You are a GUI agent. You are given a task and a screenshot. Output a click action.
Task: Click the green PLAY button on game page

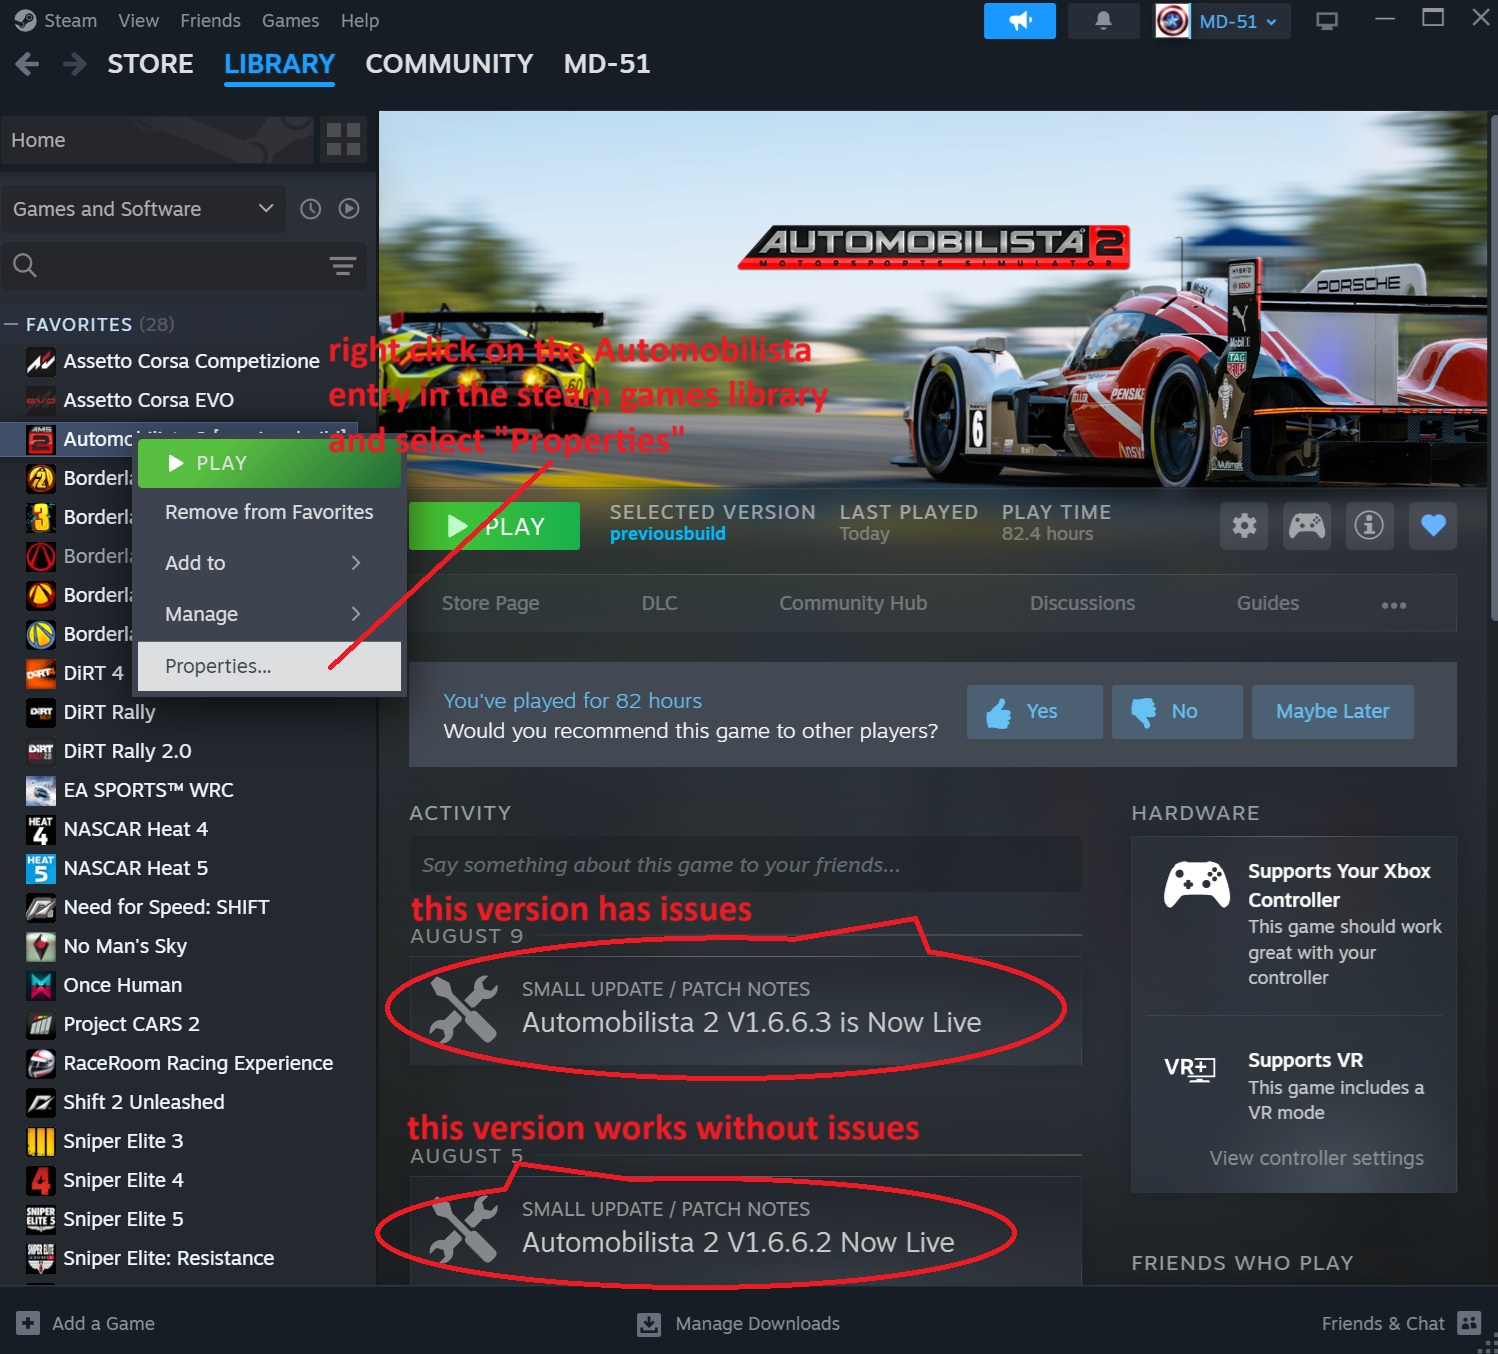(x=494, y=526)
